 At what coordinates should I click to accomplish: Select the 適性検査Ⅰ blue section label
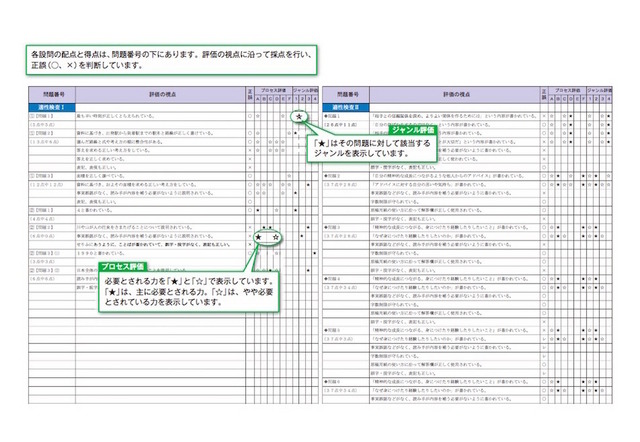(52, 107)
